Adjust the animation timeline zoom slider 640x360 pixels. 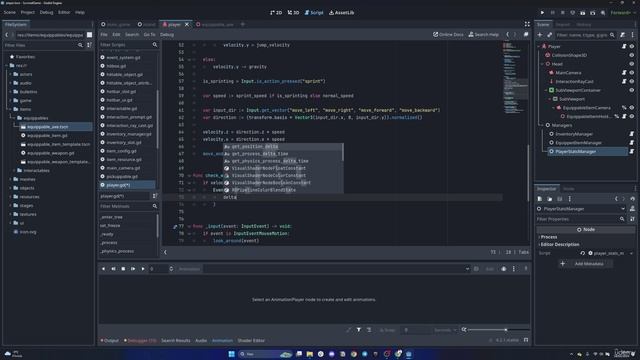pyautogui.click(x=498, y=330)
